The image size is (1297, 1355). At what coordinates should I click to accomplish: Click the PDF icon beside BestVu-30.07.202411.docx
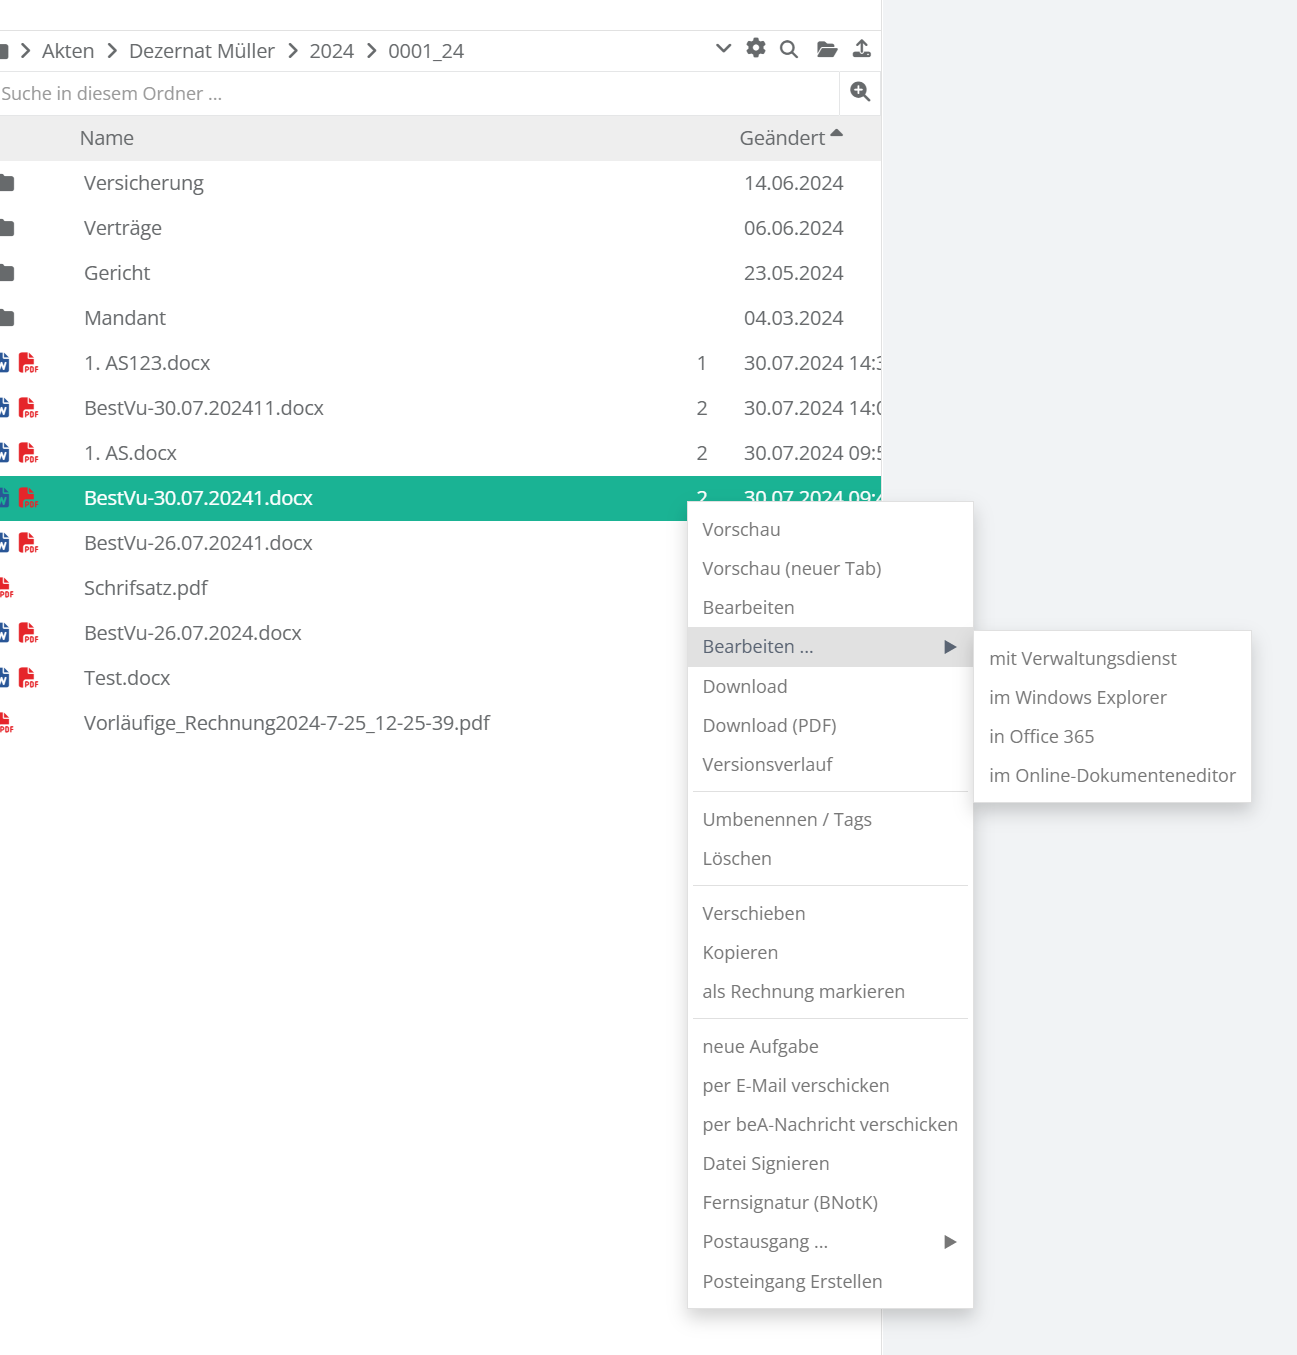[x=29, y=408]
